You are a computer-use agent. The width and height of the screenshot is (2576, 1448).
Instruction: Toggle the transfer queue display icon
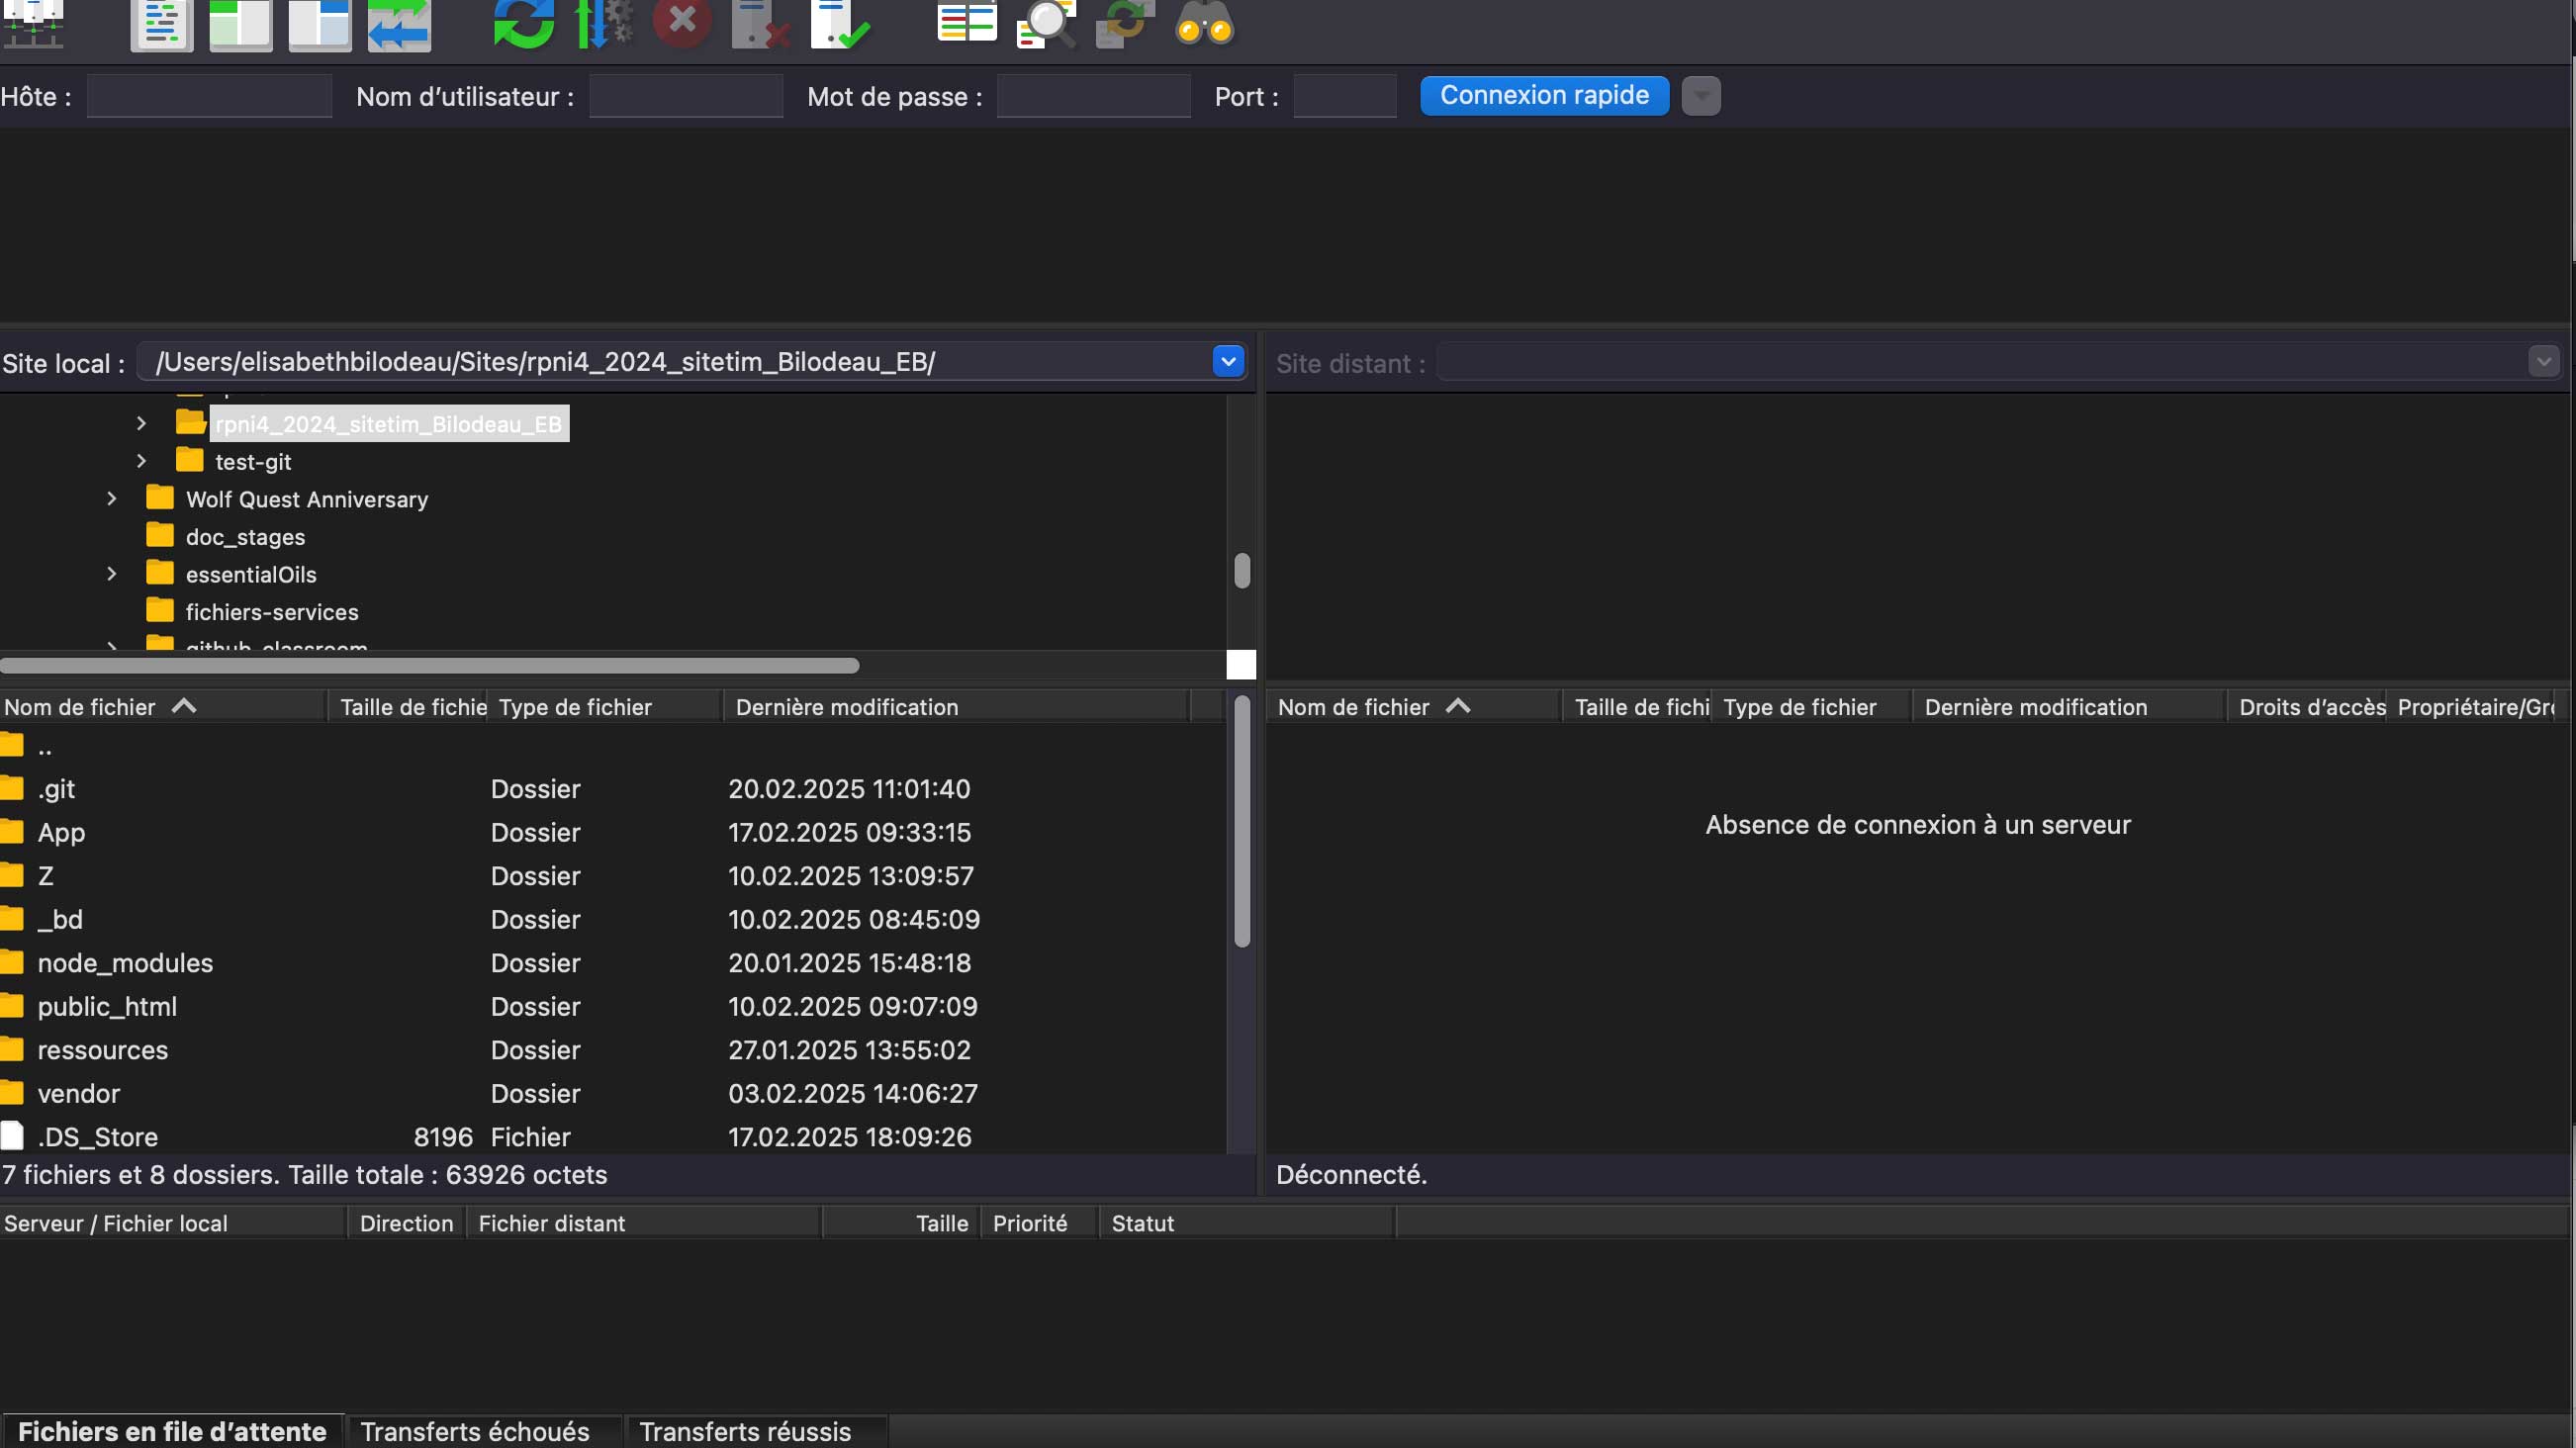point(399,24)
